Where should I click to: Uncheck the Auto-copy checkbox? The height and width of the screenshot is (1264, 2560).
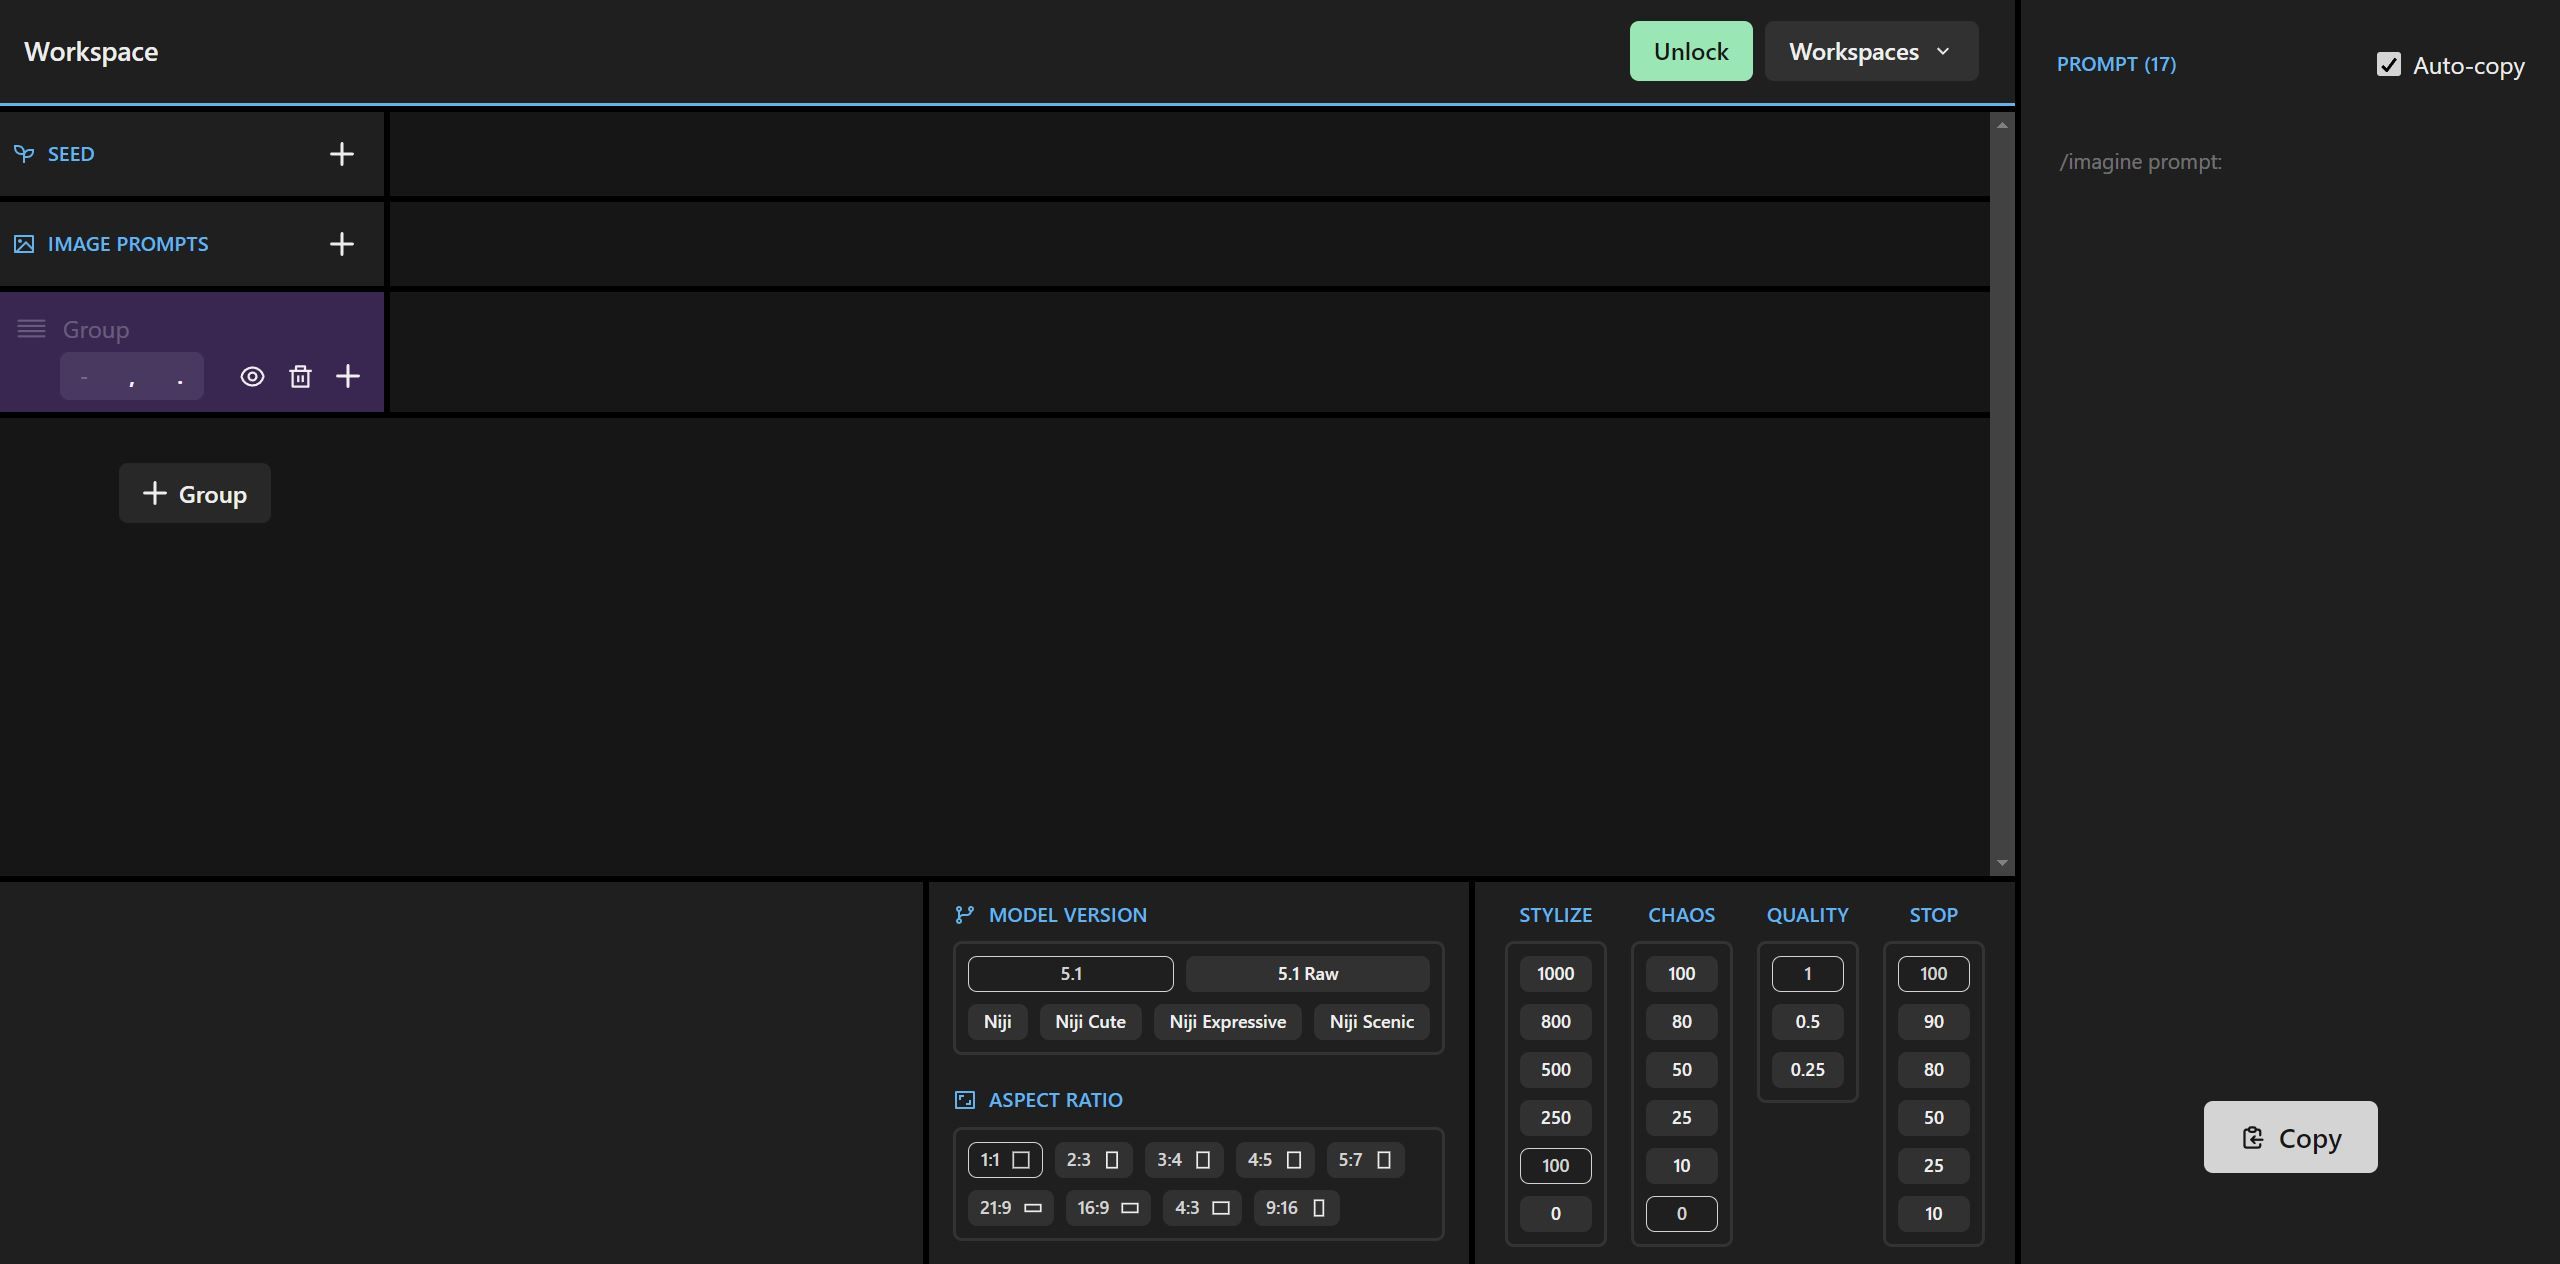click(x=2389, y=64)
